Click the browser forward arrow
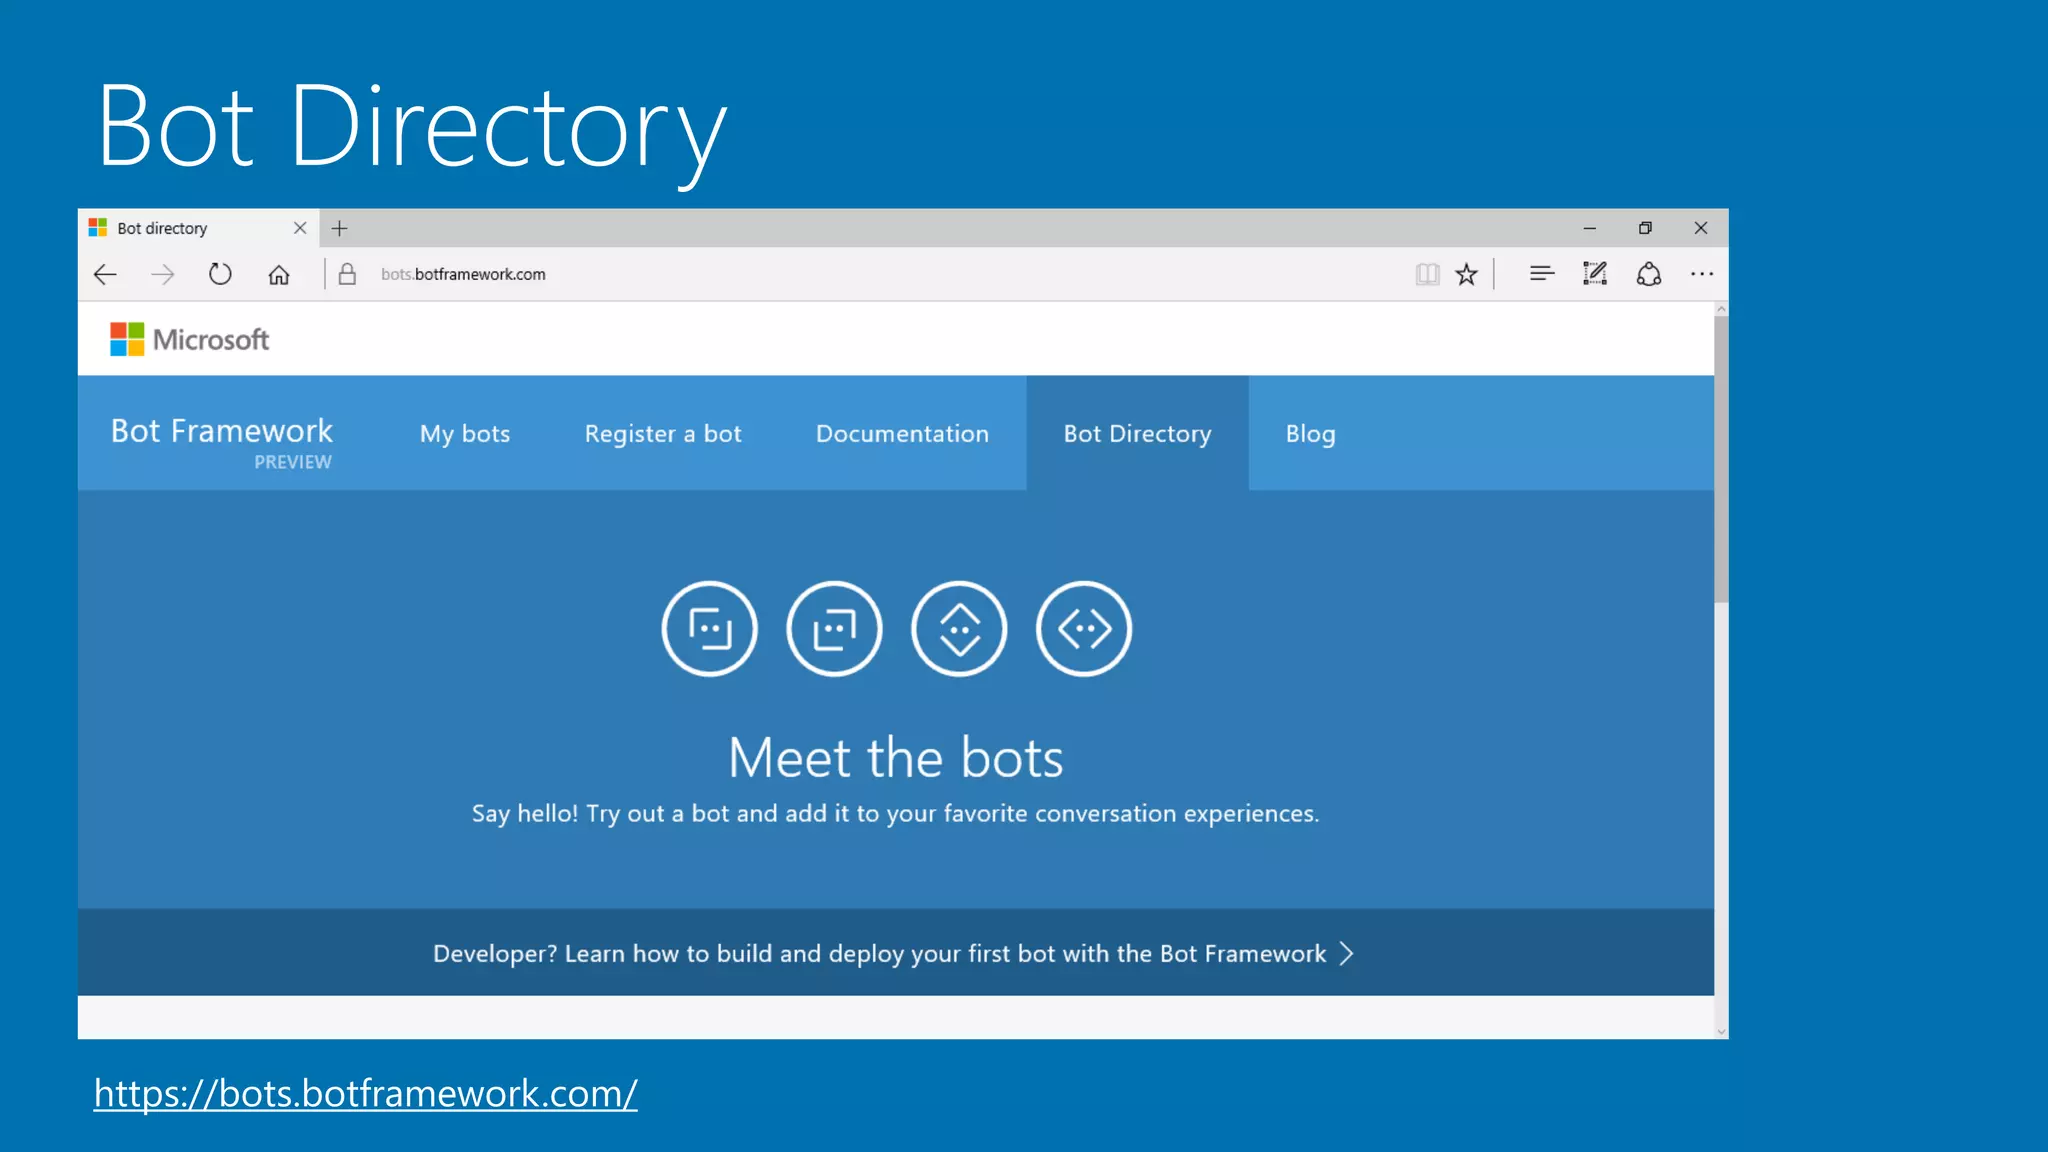 point(163,274)
